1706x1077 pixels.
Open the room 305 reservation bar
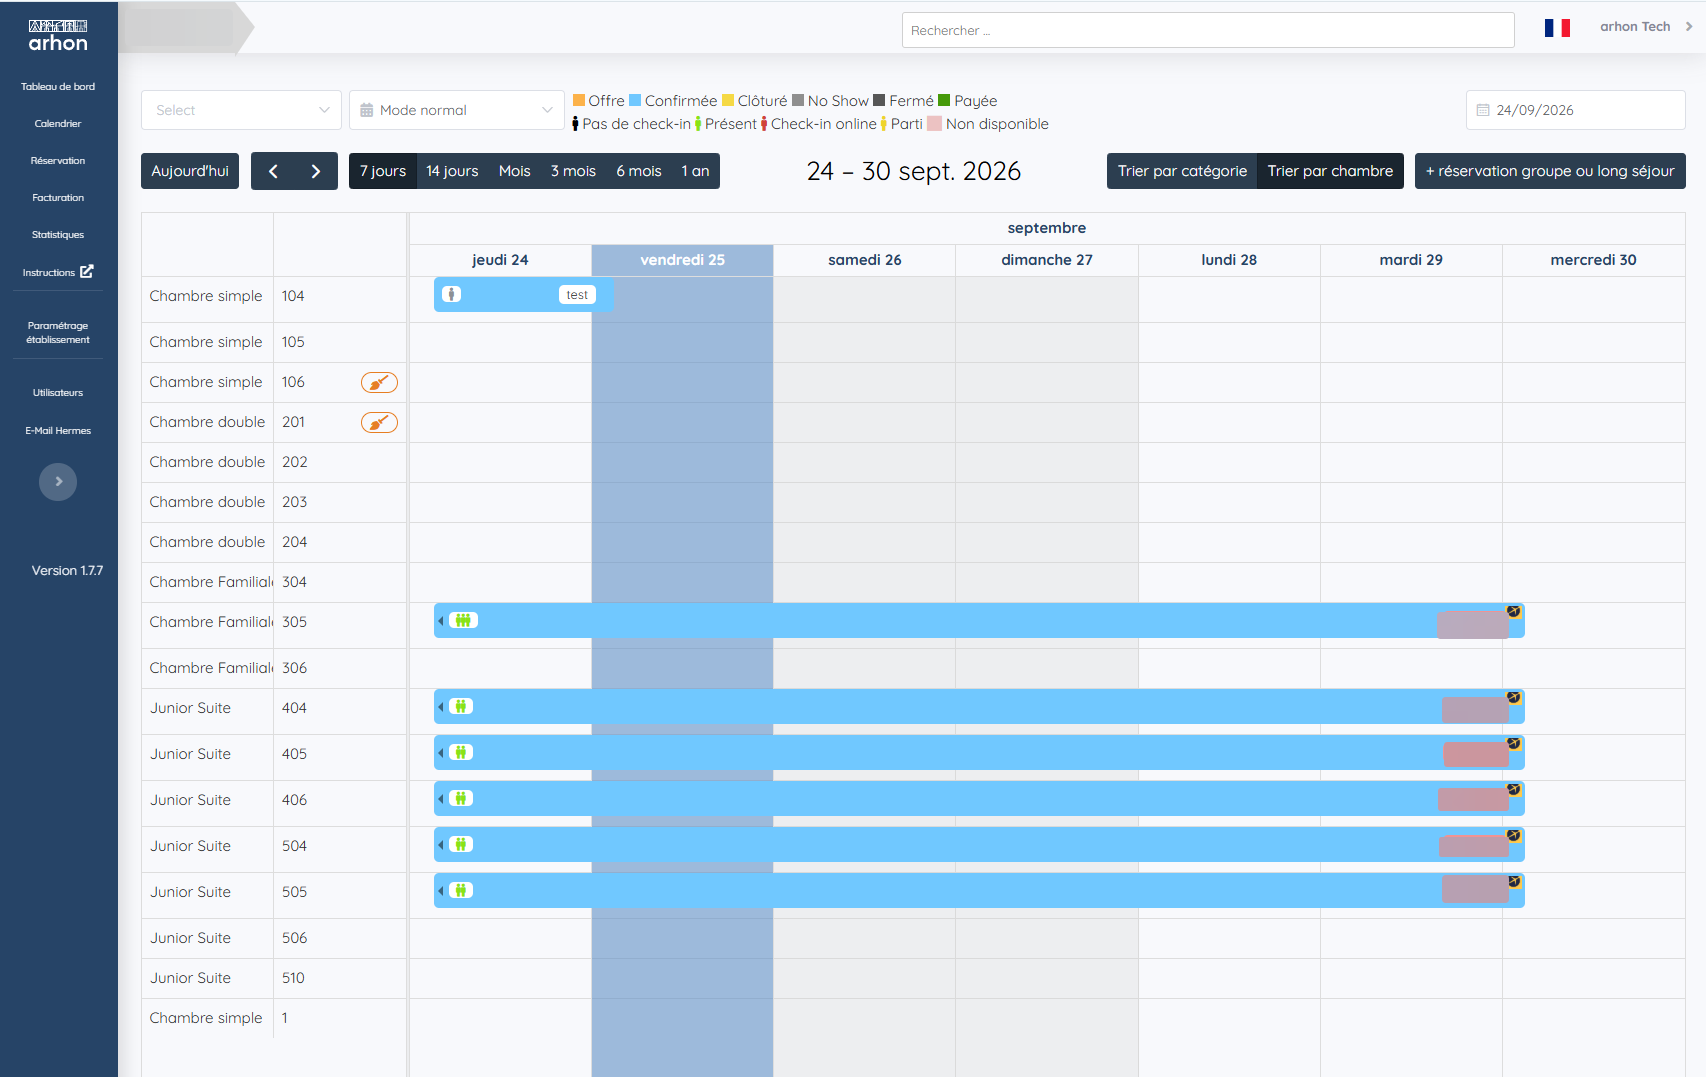tap(979, 620)
